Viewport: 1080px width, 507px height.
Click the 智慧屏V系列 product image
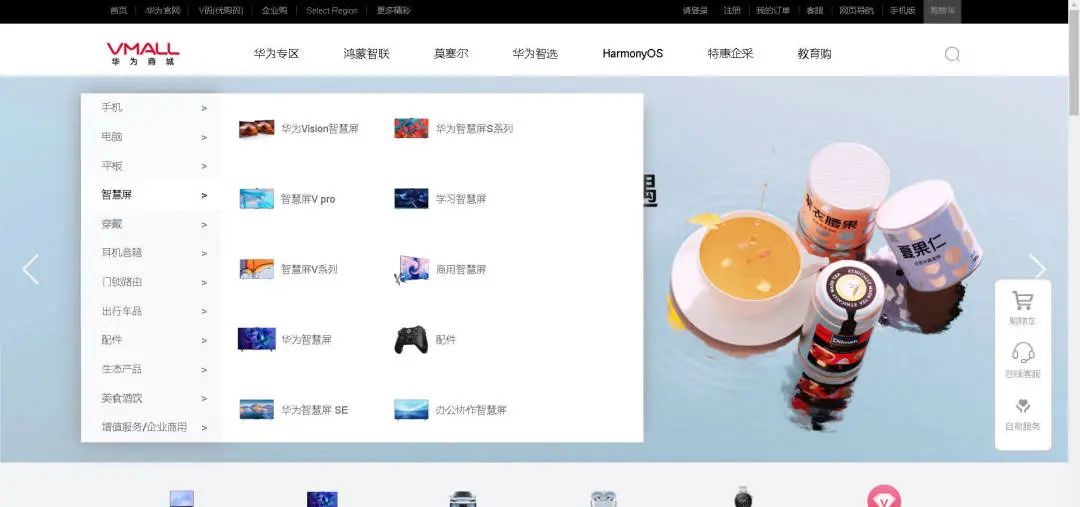[x=256, y=269]
